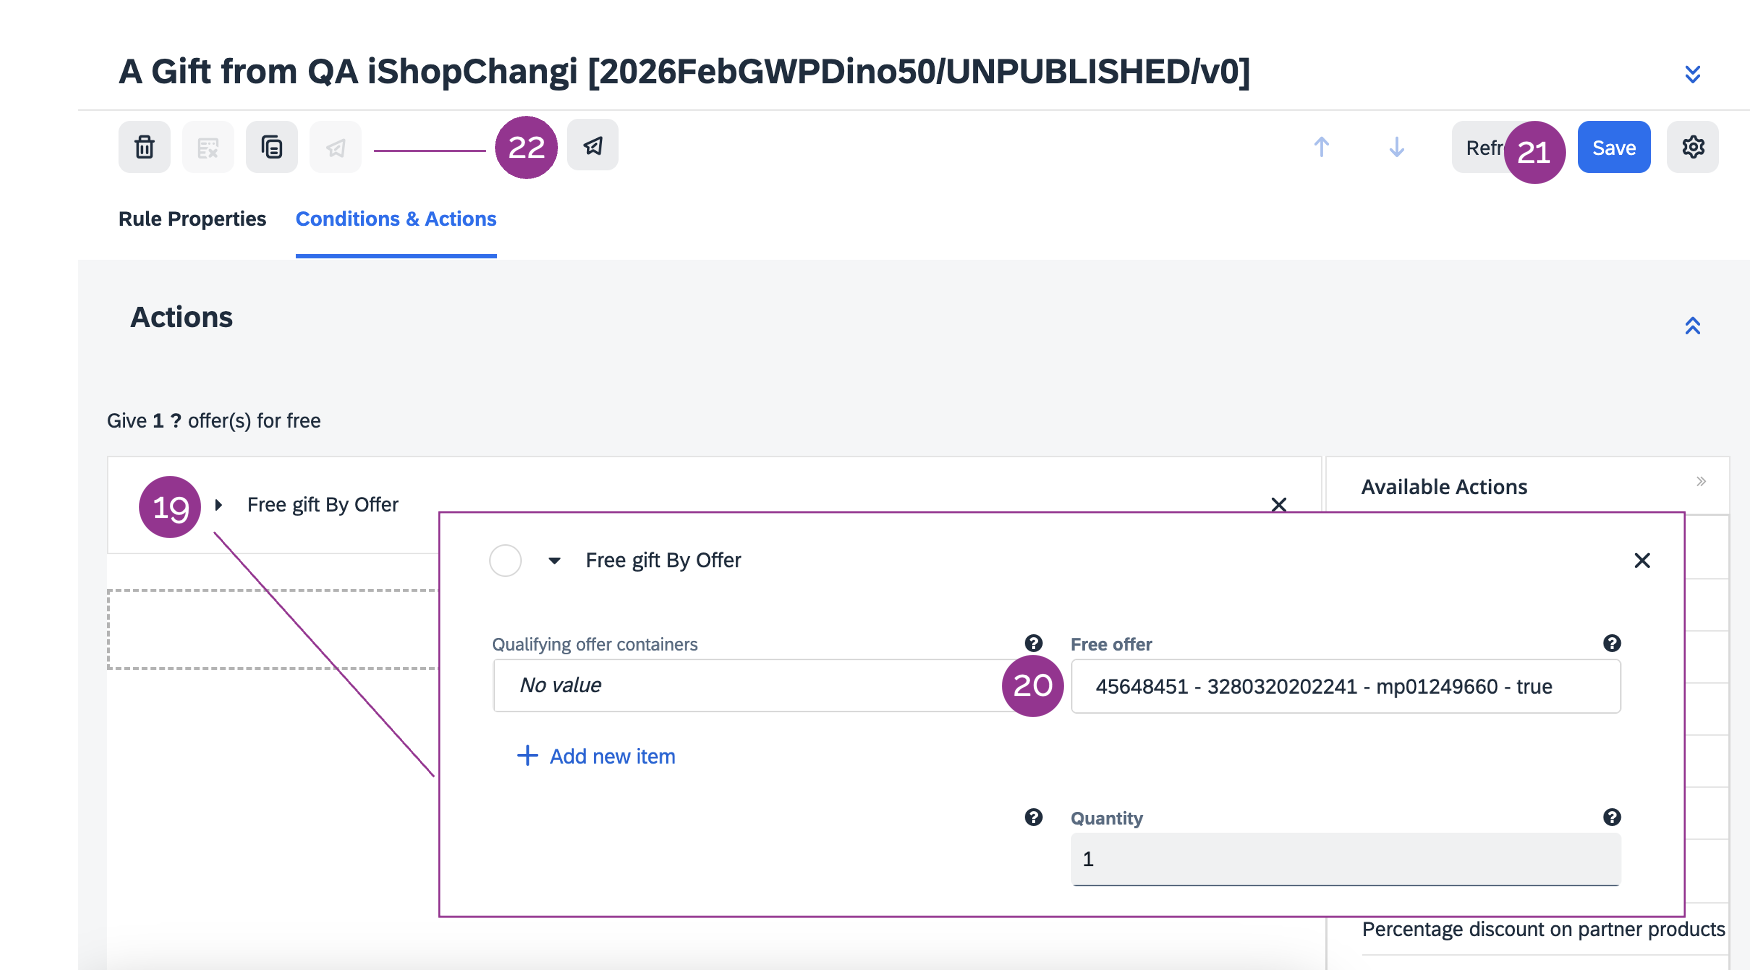This screenshot has width=1750, height=970.
Task: Click help icon beside Quantity field
Action: click(x=1612, y=817)
